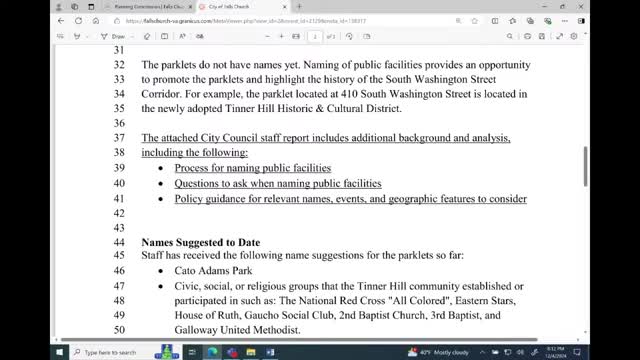Rotate the PDF page

[x=349, y=36]
